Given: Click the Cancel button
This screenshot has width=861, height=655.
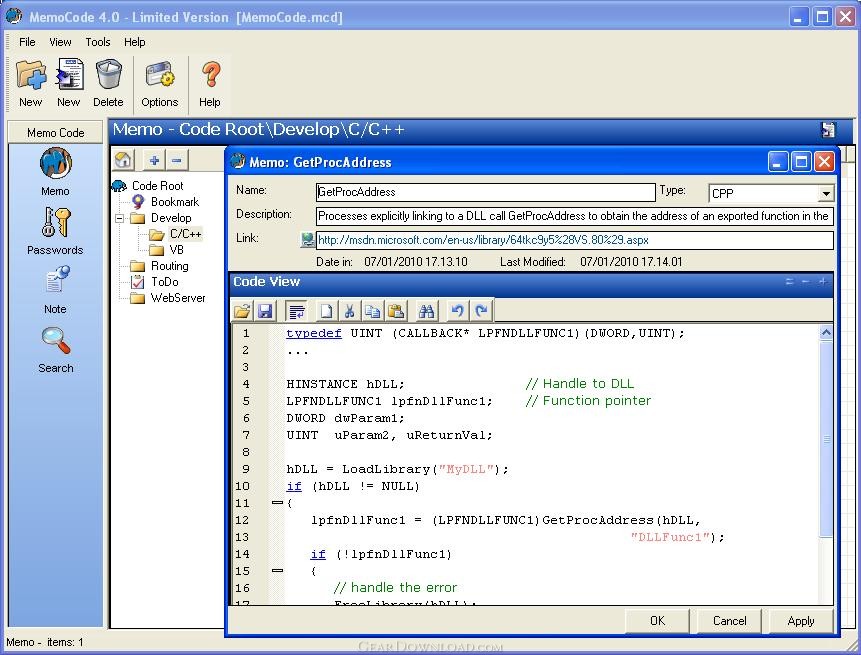Looking at the screenshot, I should pyautogui.click(x=729, y=621).
